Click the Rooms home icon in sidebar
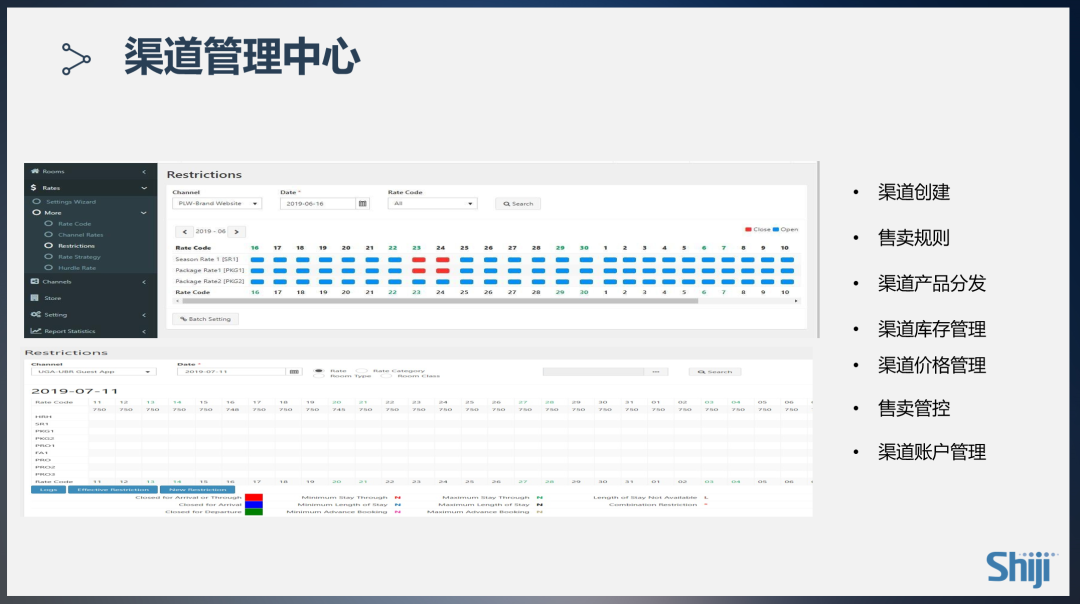 pos(34,171)
